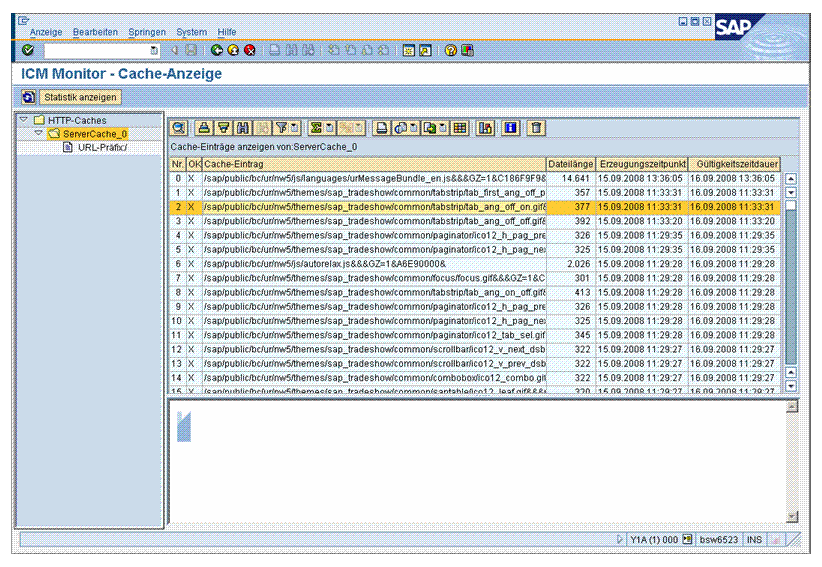Click the Print icon in the table toolbar

382,128
